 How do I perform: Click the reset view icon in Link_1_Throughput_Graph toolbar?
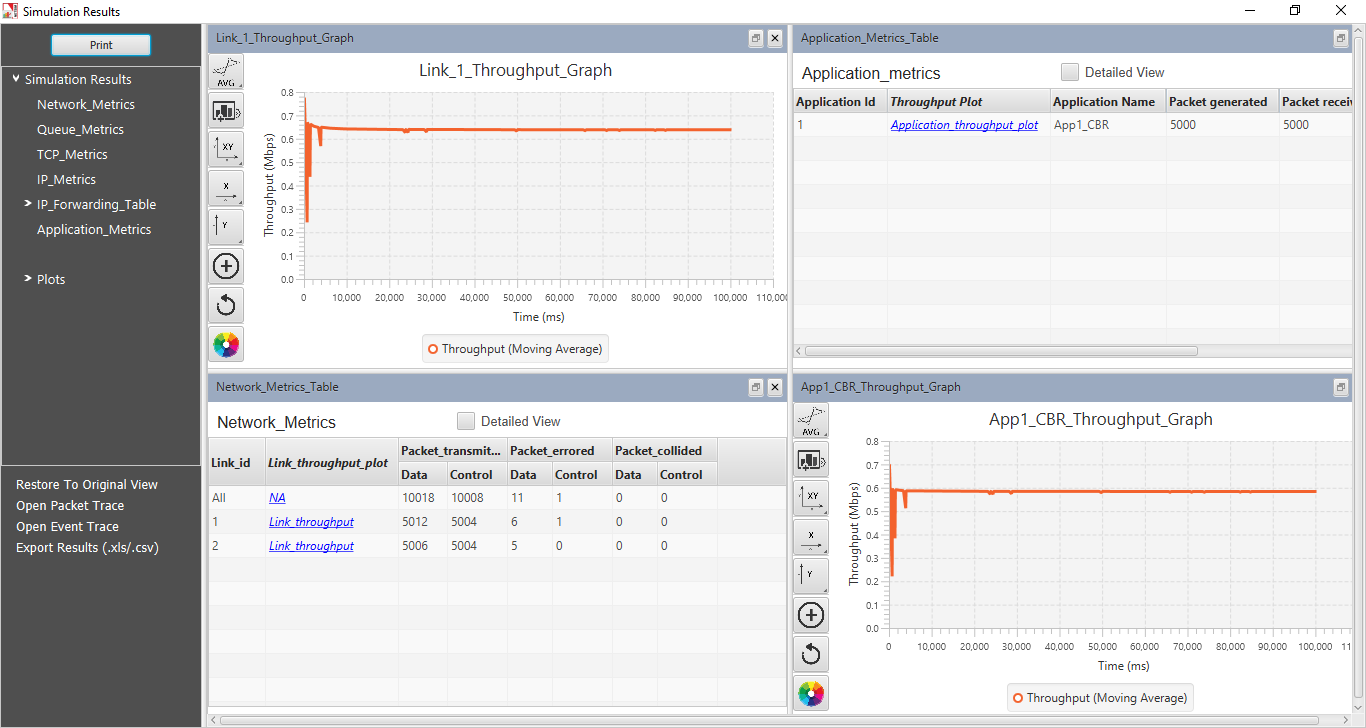226,304
